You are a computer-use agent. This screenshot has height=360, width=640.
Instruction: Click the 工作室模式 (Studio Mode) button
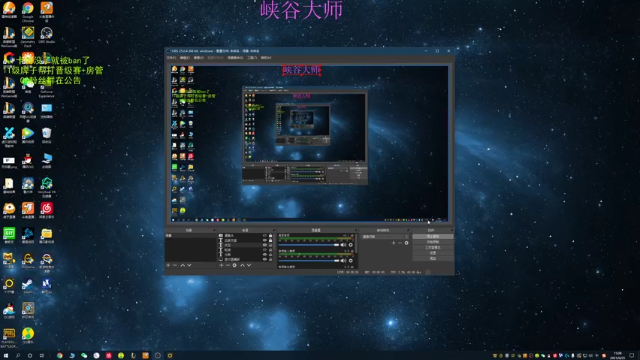(433, 247)
